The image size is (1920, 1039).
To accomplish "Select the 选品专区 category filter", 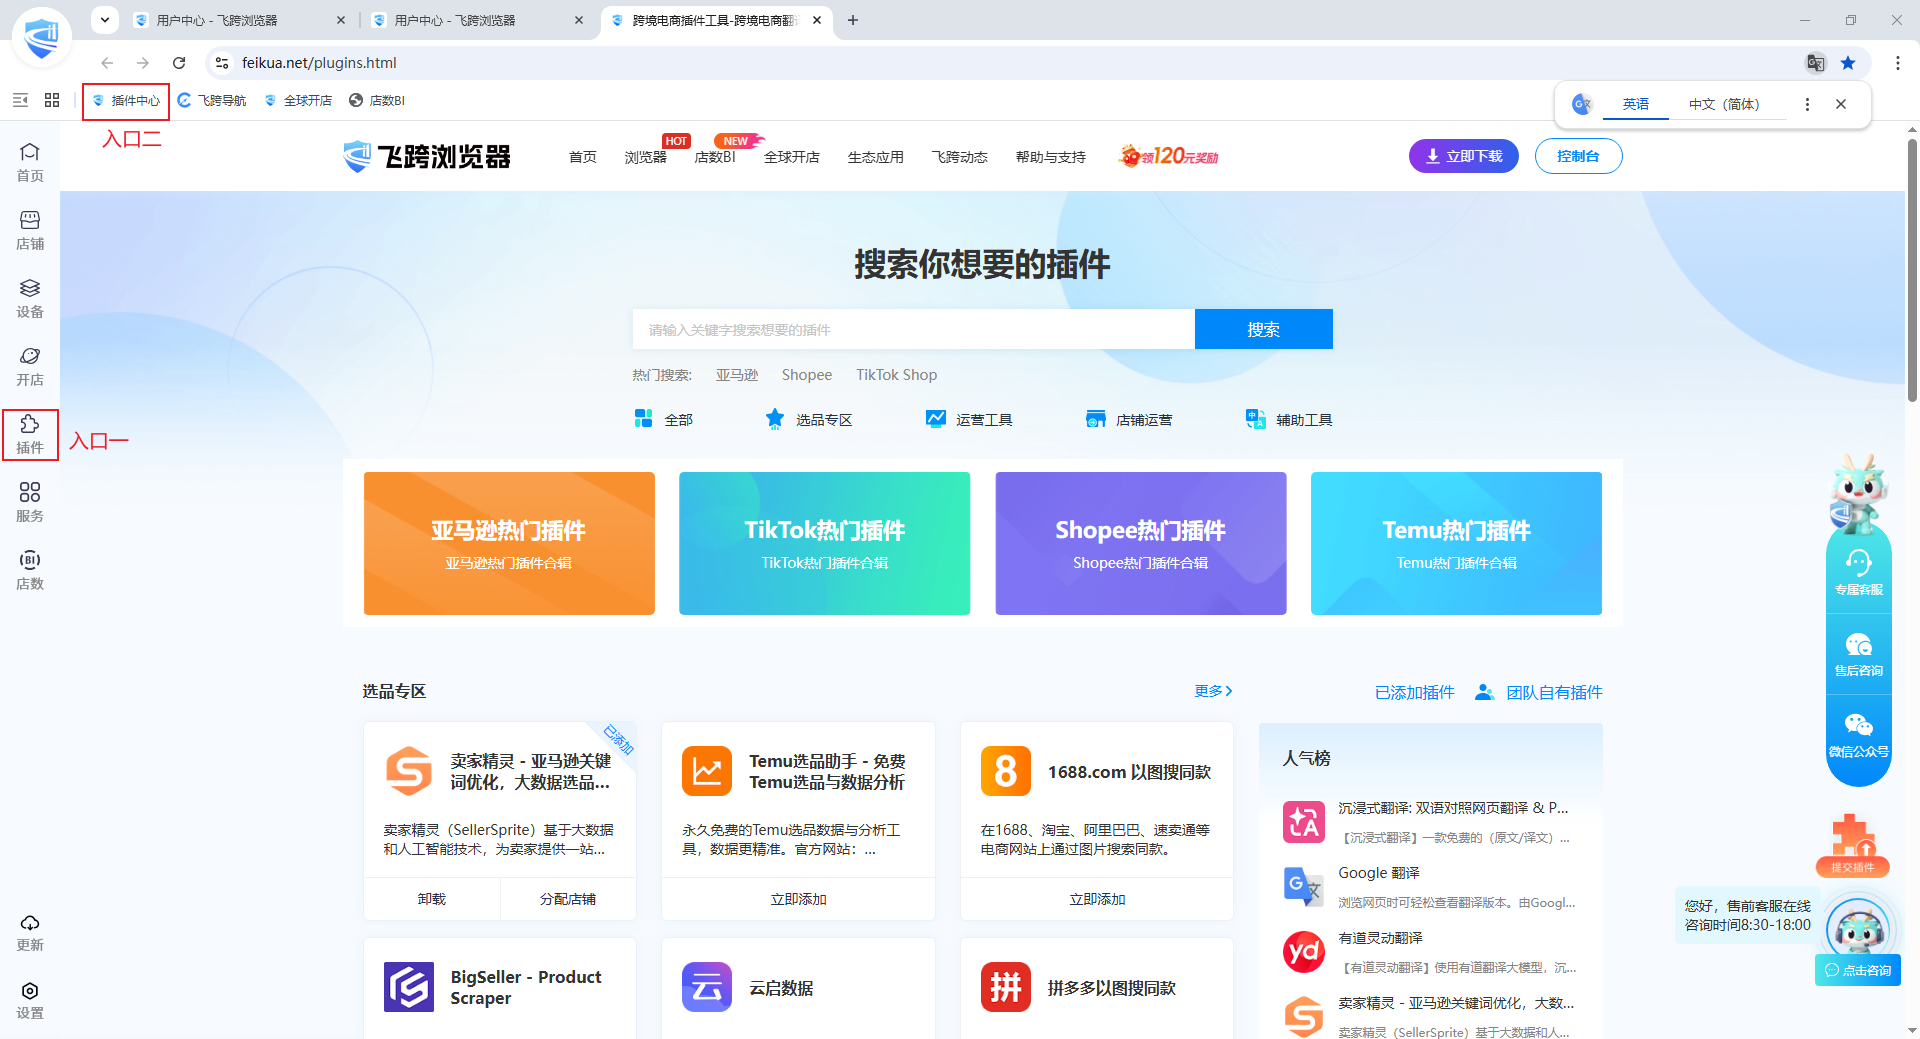I will (809, 419).
